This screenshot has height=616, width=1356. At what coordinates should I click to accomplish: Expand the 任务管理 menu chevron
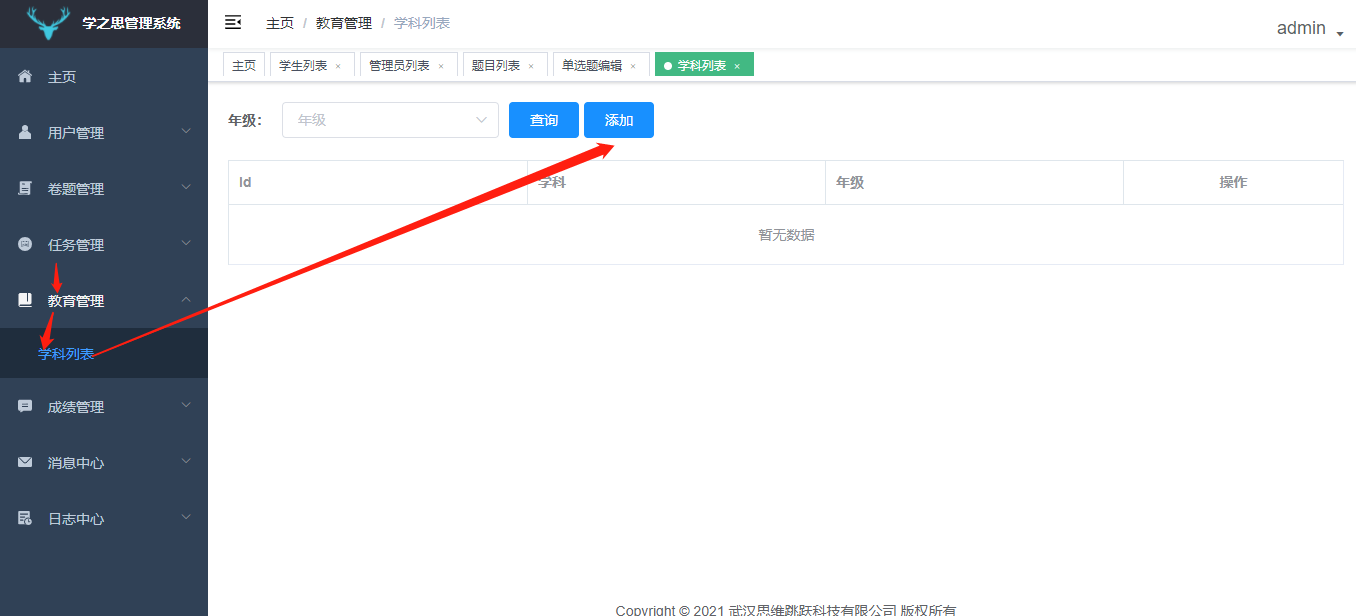pos(186,243)
